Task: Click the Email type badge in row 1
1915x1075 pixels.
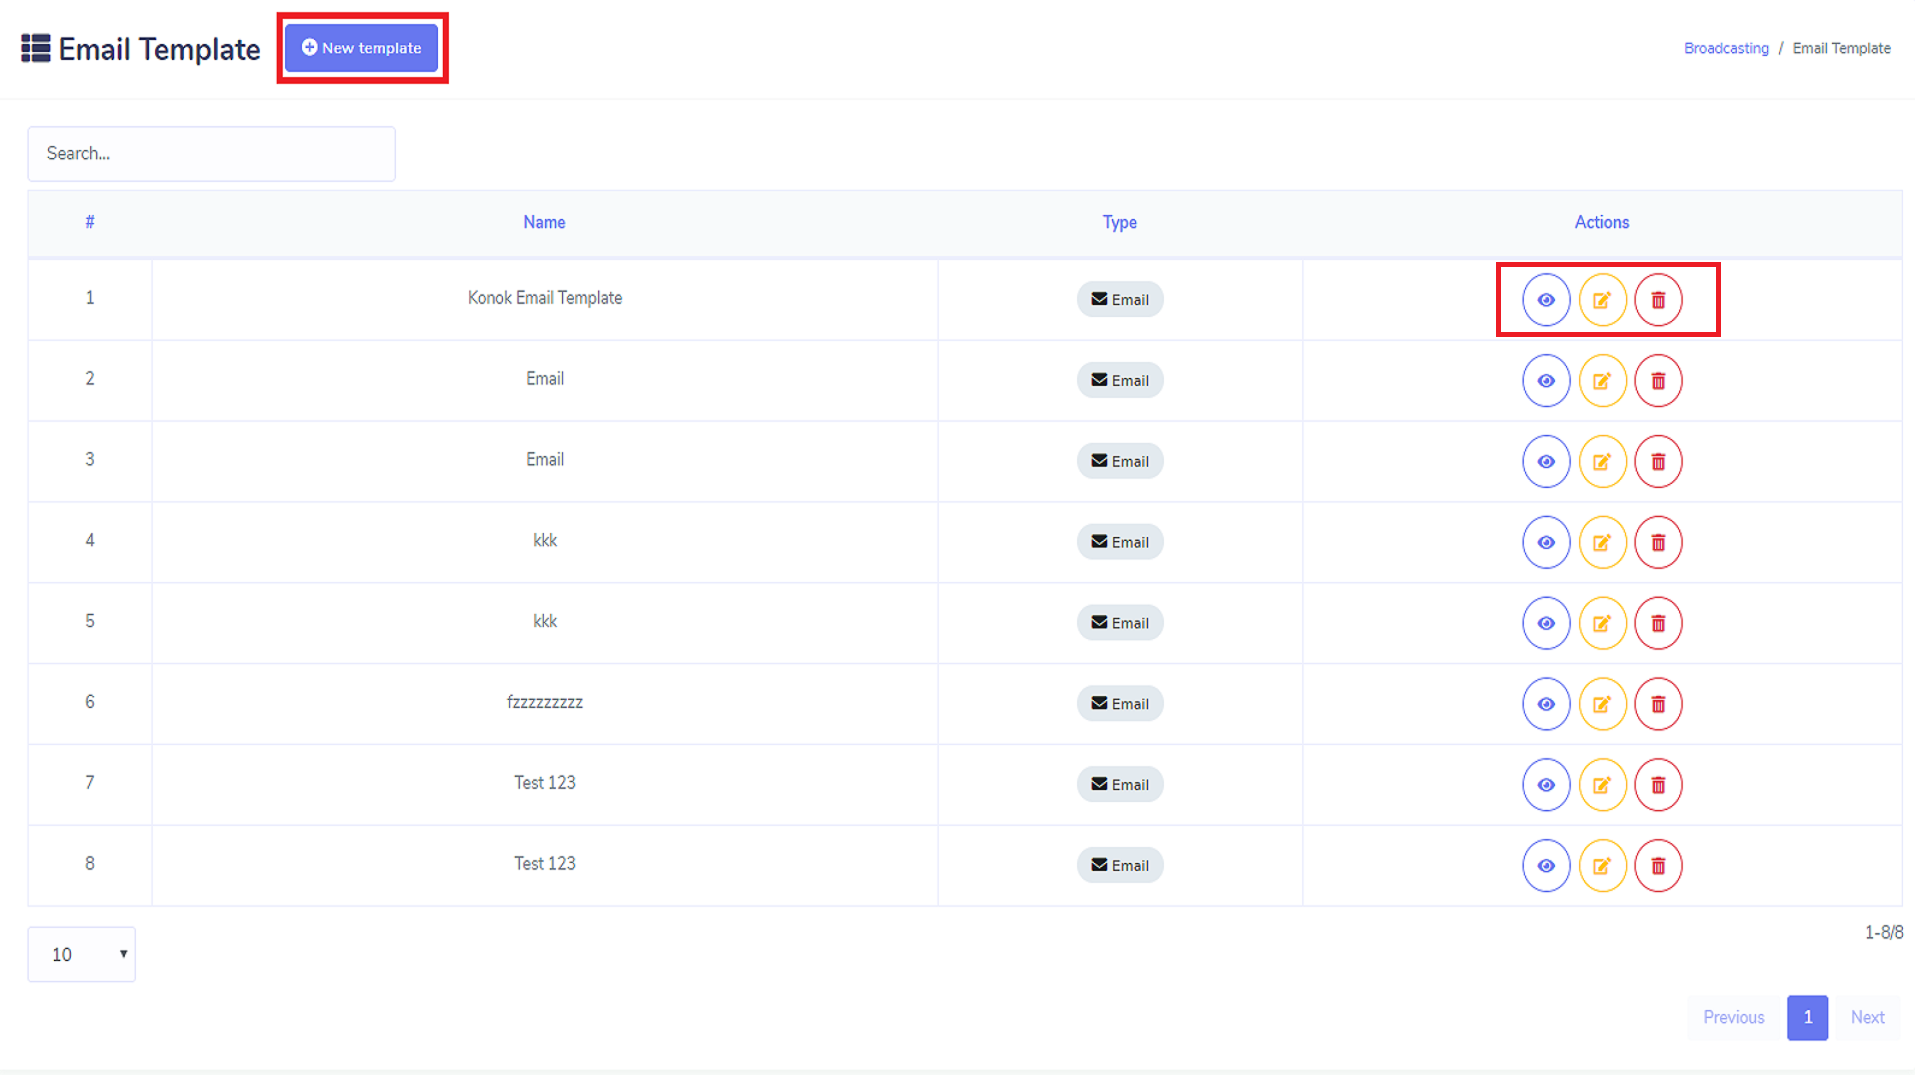Action: [x=1120, y=299]
